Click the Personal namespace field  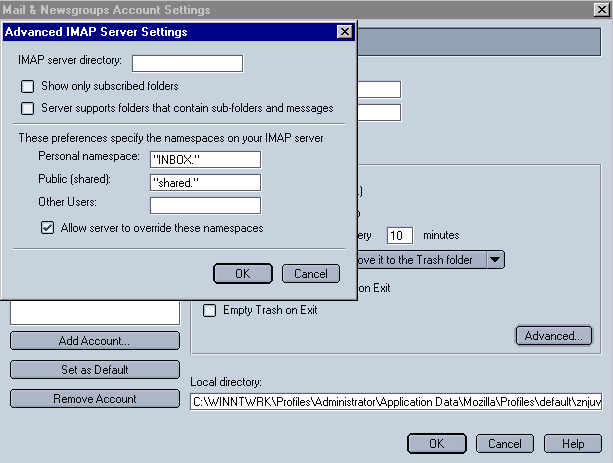(x=205, y=159)
